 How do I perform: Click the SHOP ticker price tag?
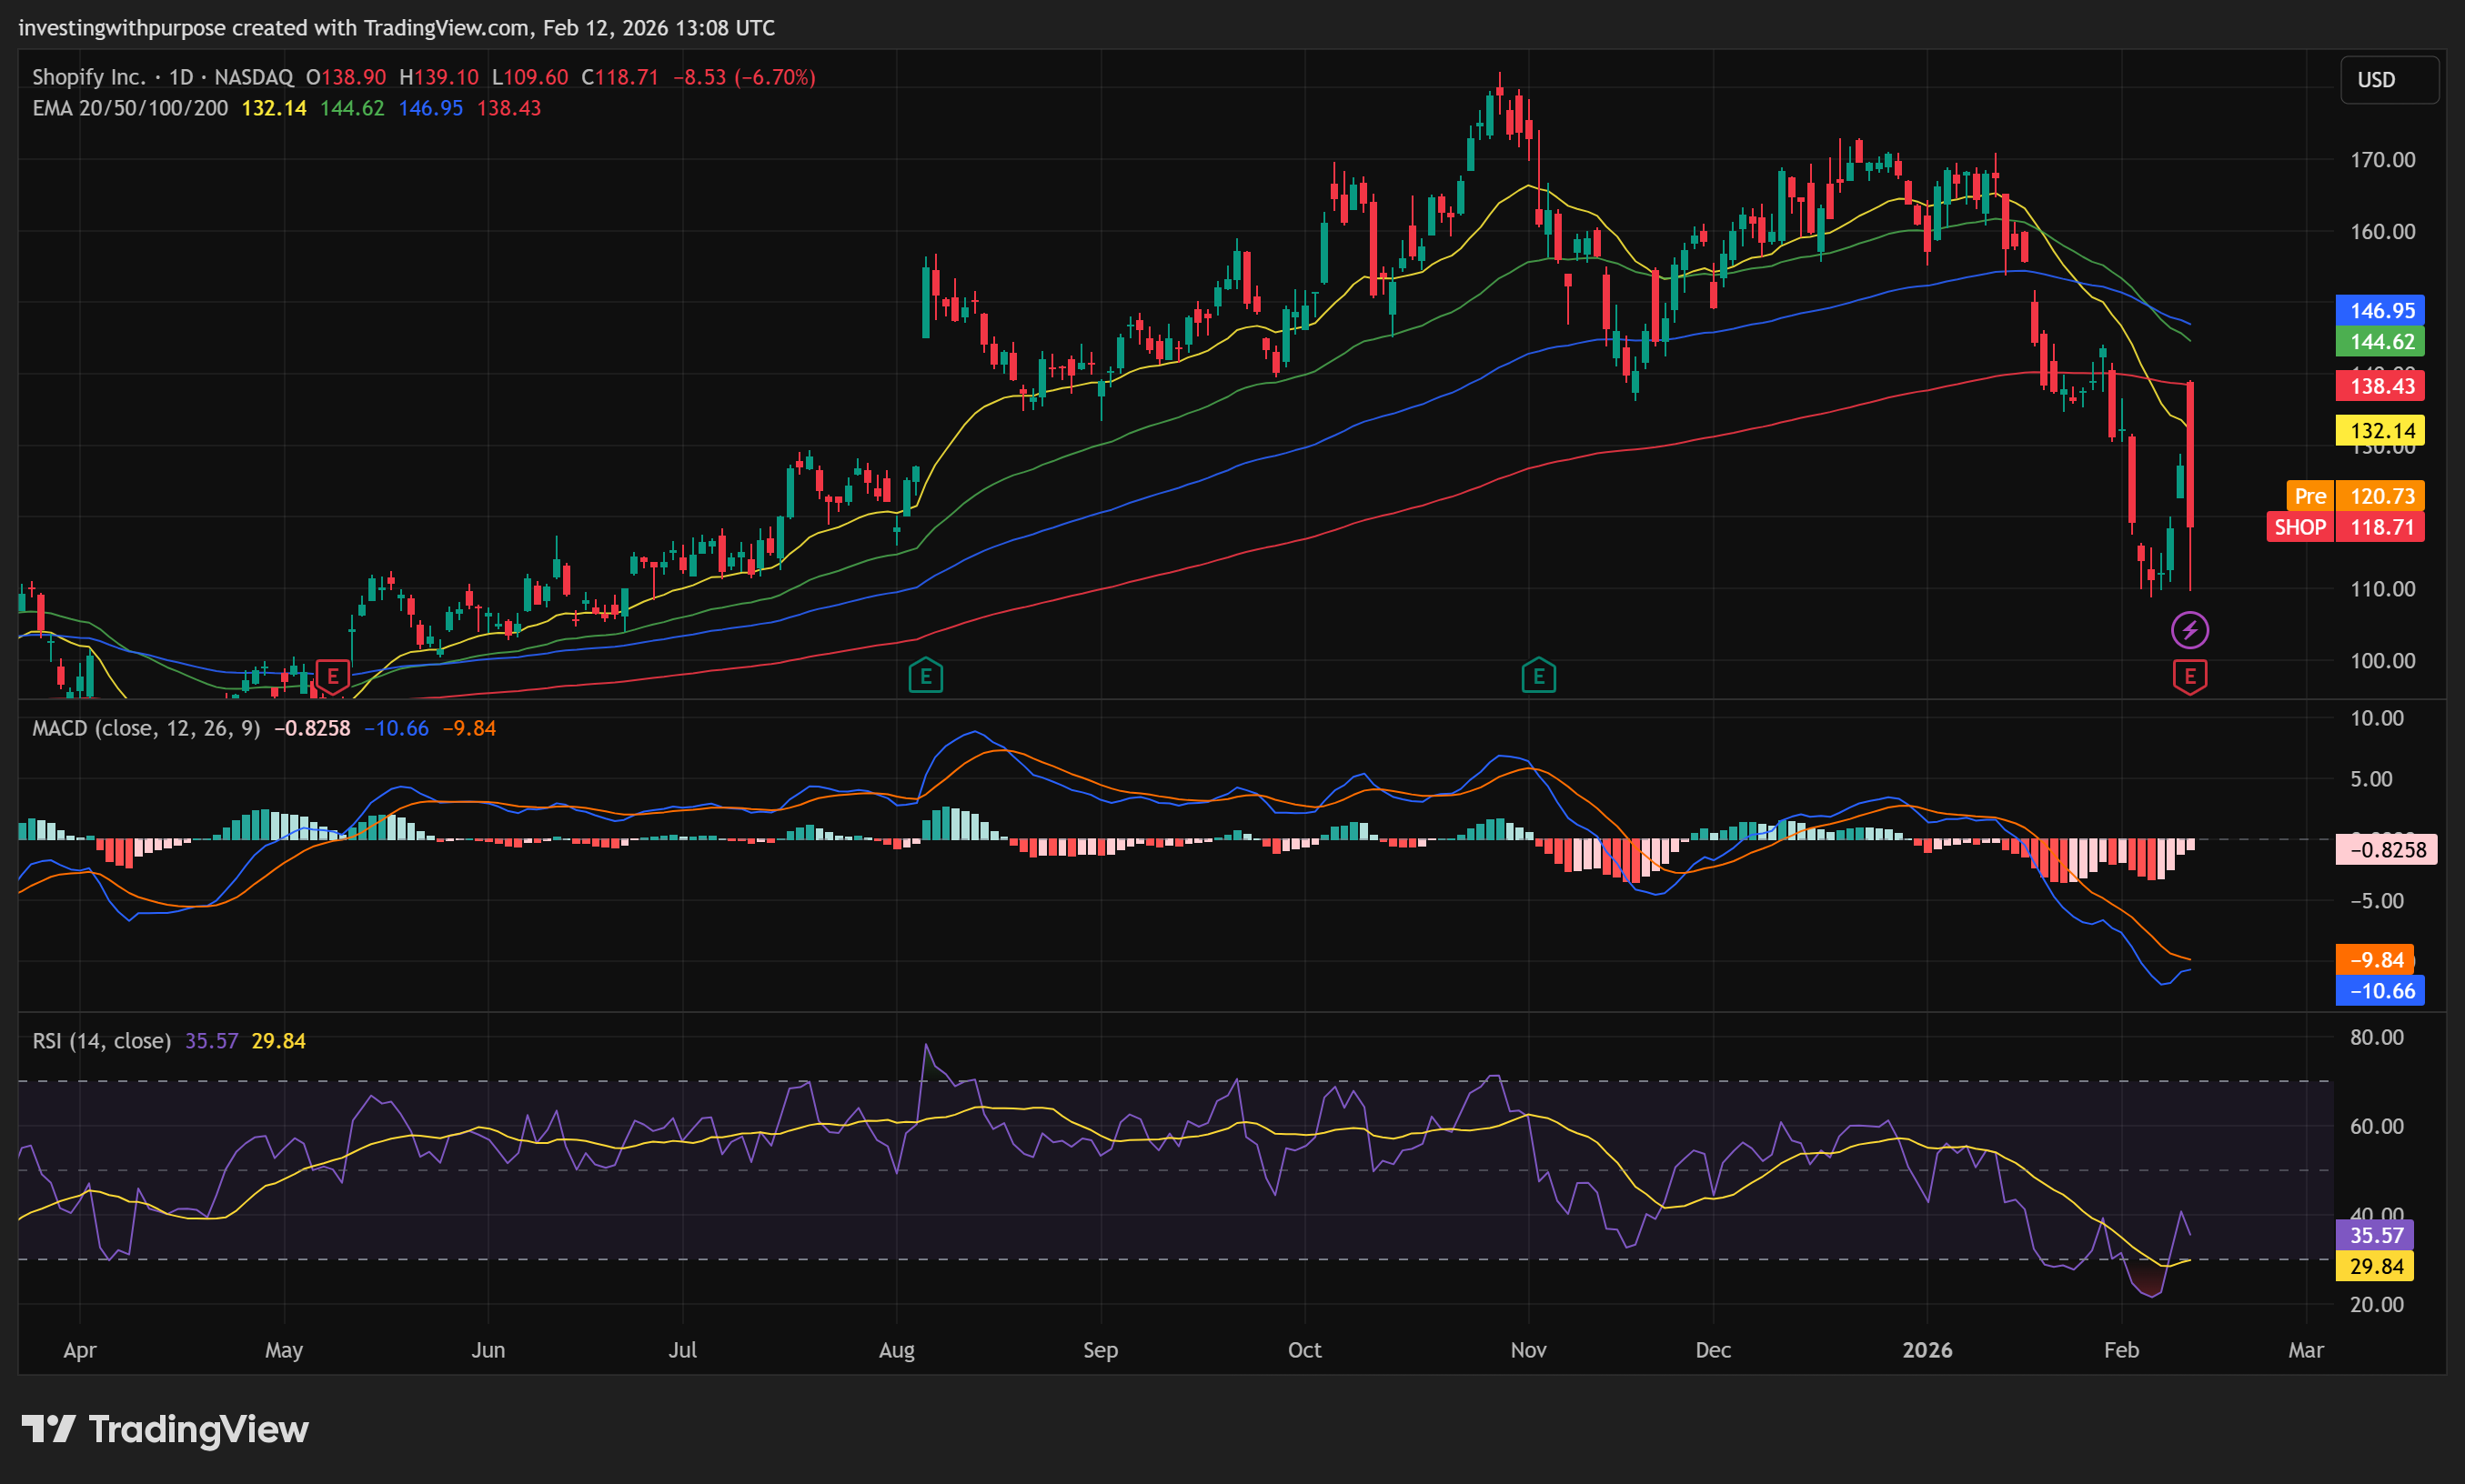pos(2299,527)
